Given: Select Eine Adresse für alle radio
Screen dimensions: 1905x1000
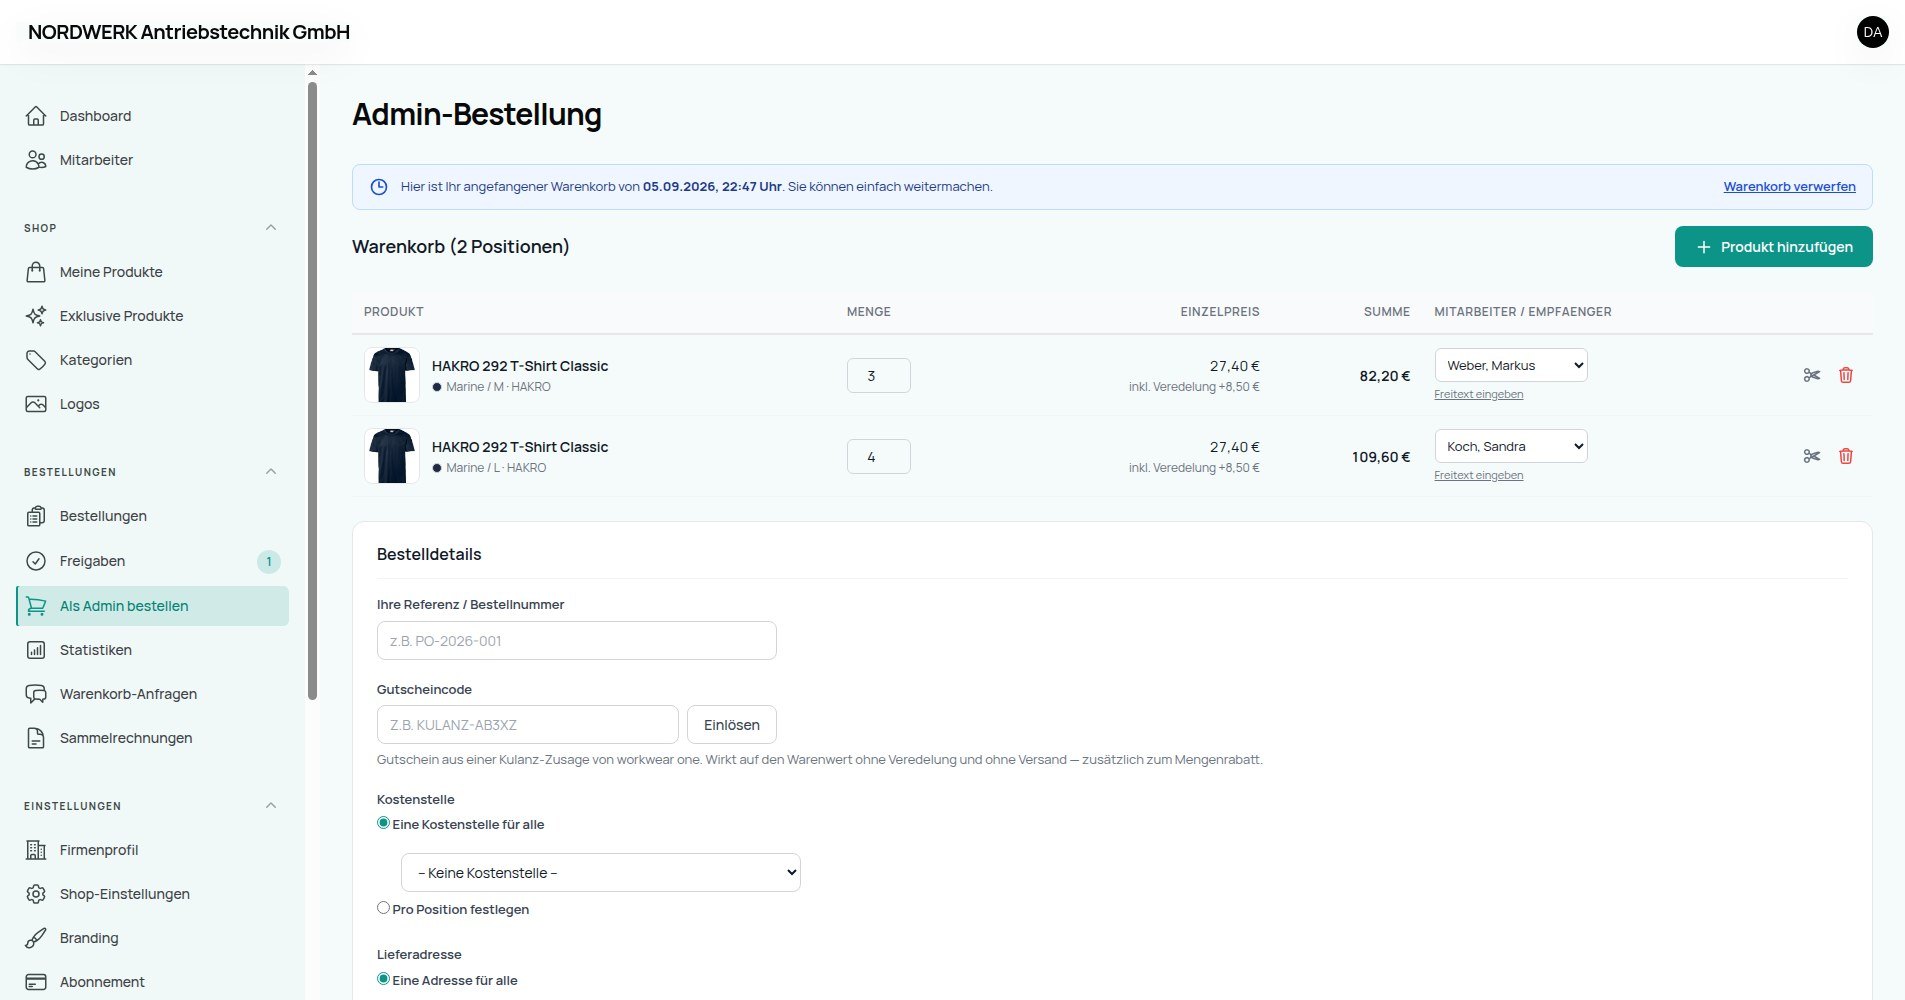Looking at the screenshot, I should click(383, 979).
